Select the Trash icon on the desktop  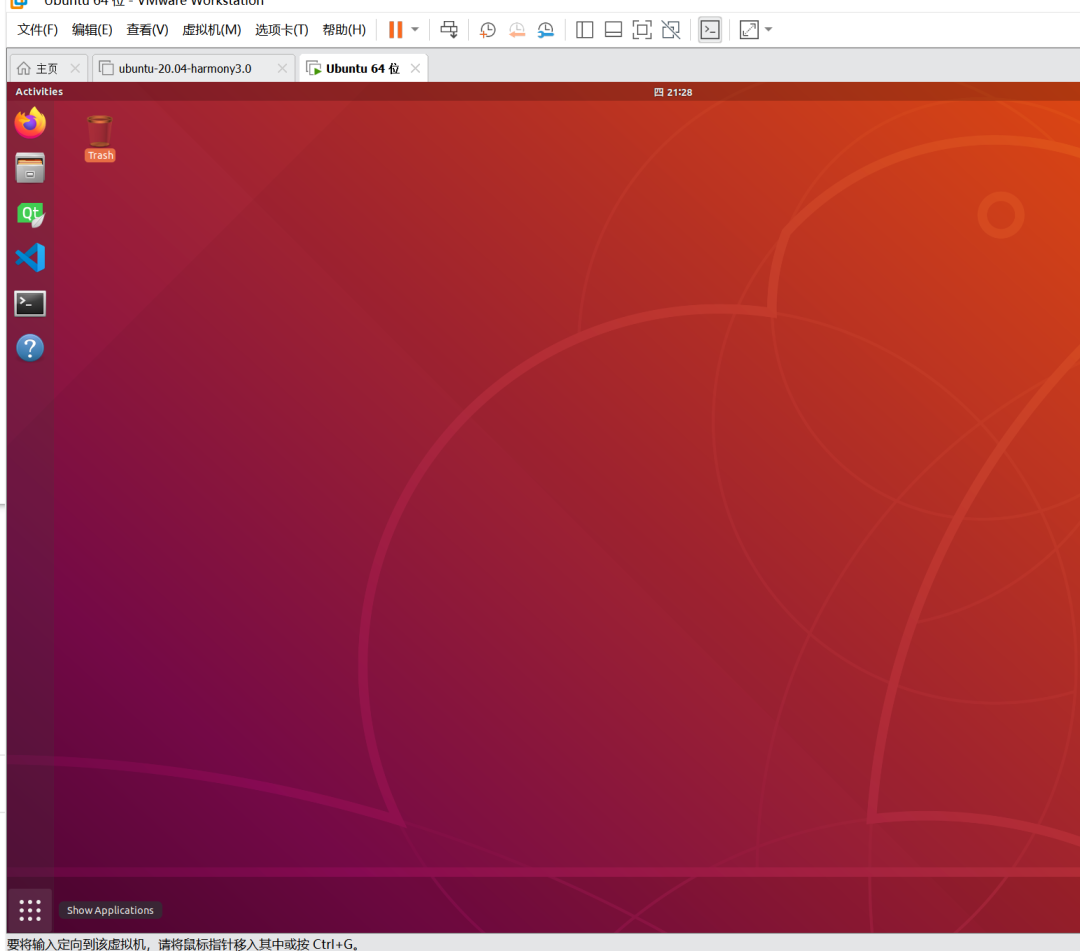tap(100, 138)
